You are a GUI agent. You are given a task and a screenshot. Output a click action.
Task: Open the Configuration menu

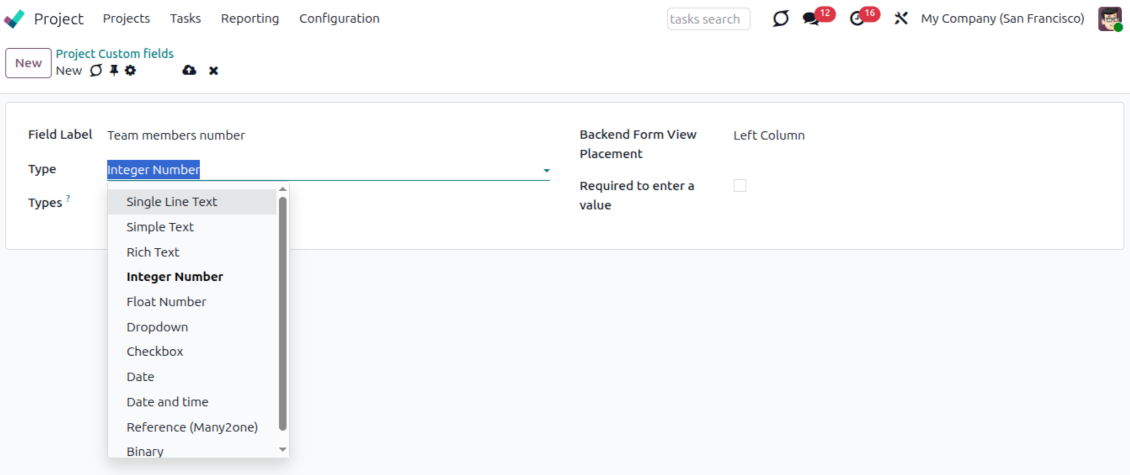tap(339, 19)
